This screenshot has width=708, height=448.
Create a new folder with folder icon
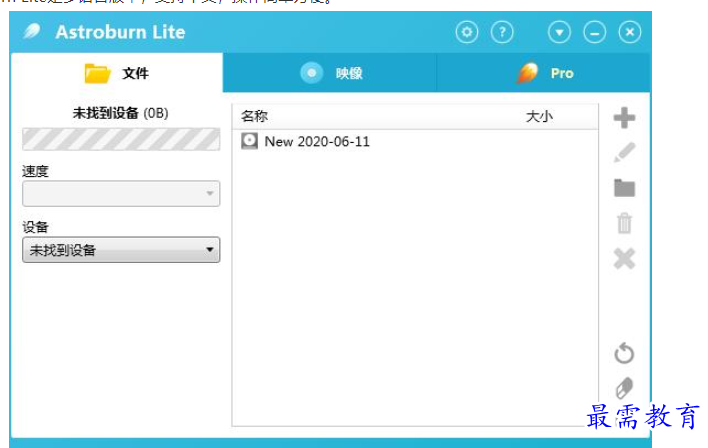pos(624,188)
